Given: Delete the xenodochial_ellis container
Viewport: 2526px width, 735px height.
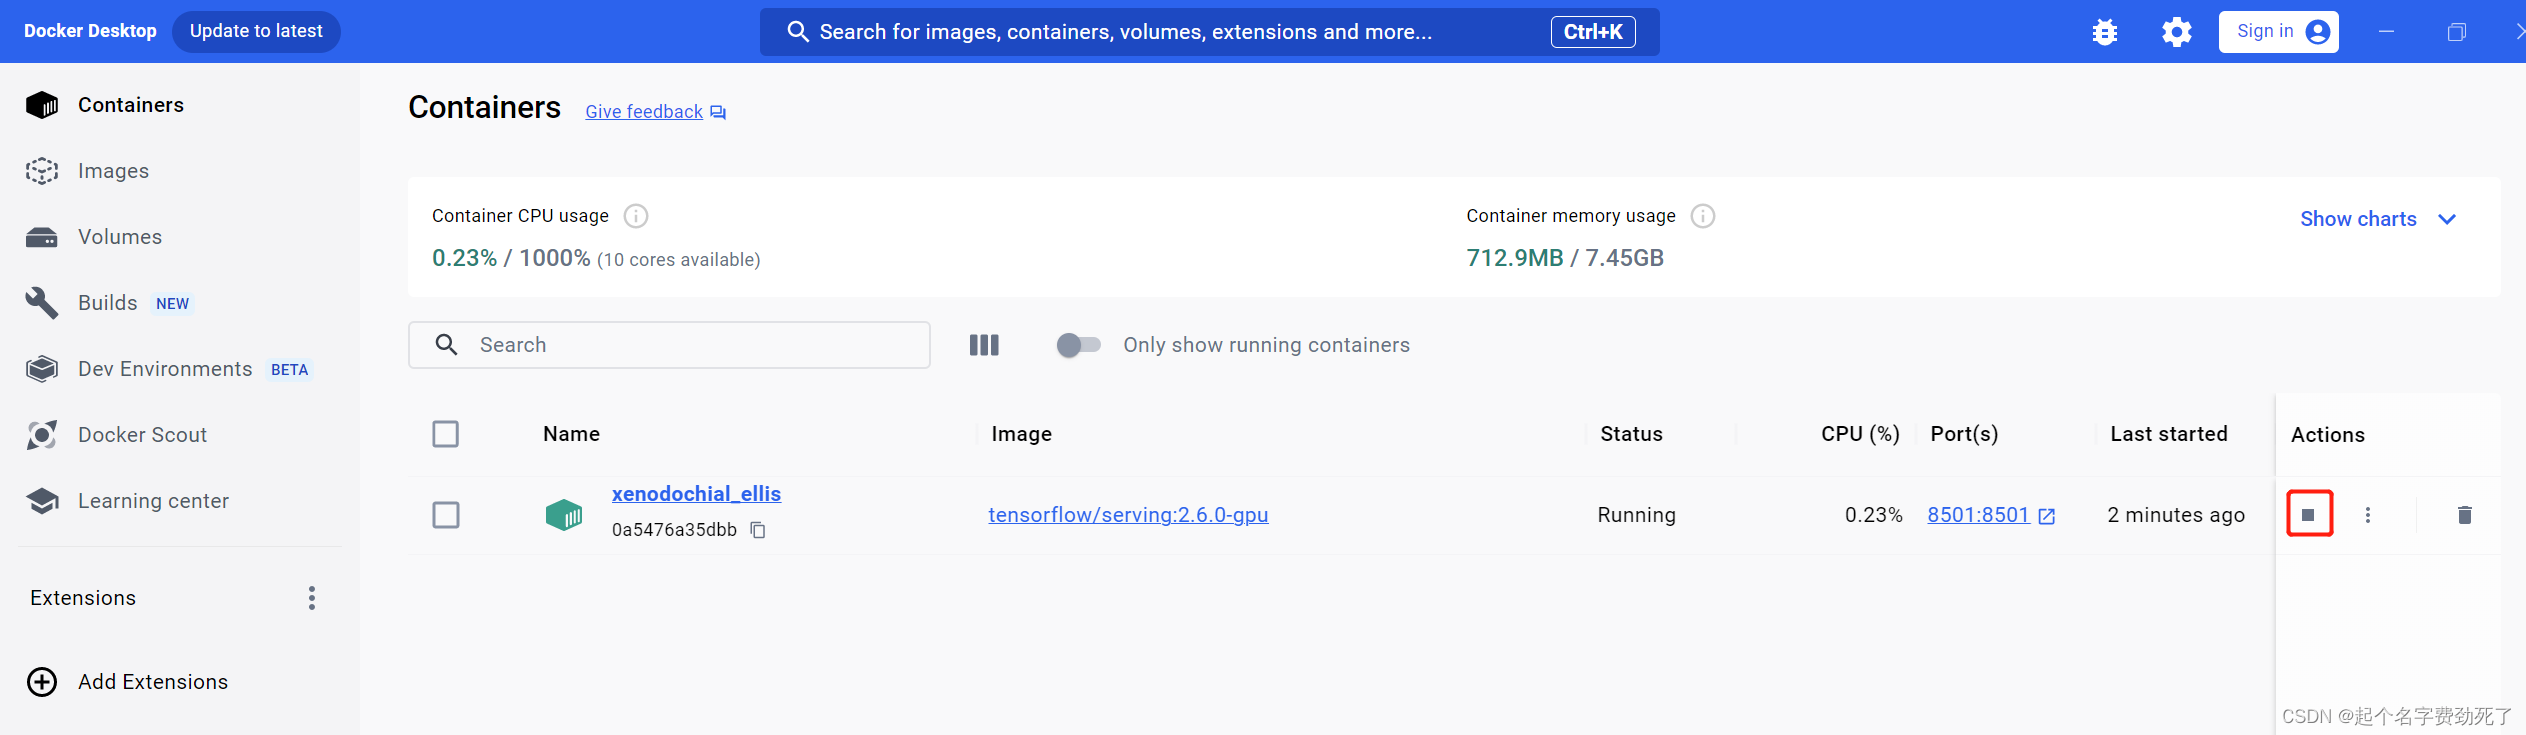Looking at the screenshot, I should click(2465, 515).
